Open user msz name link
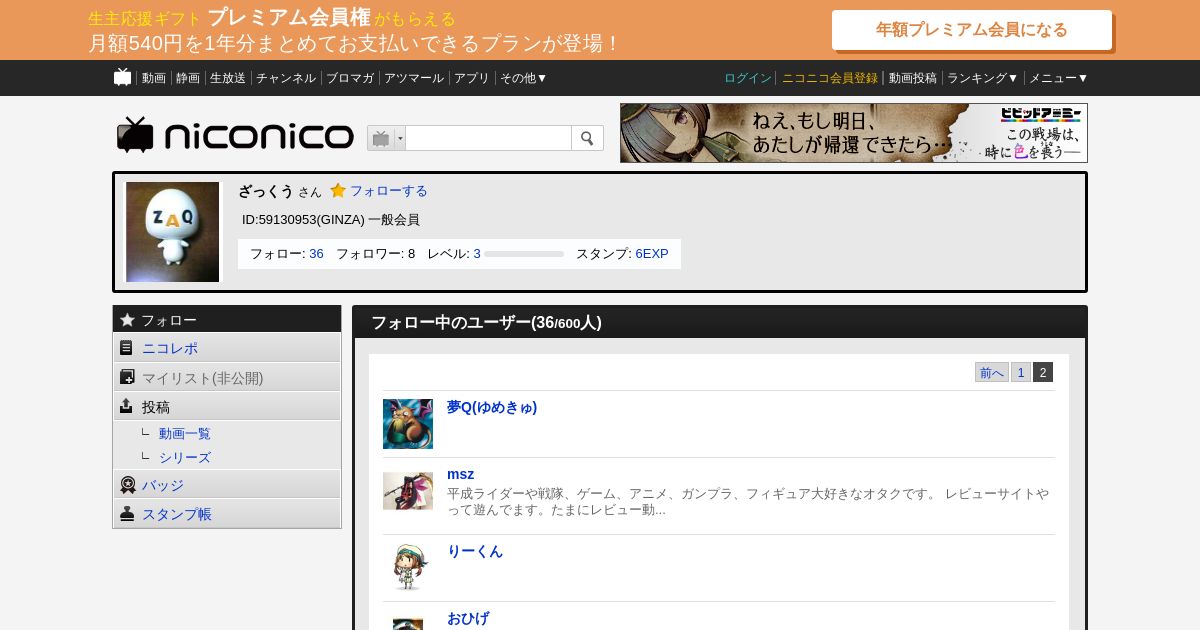1200x630 pixels. (461, 474)
